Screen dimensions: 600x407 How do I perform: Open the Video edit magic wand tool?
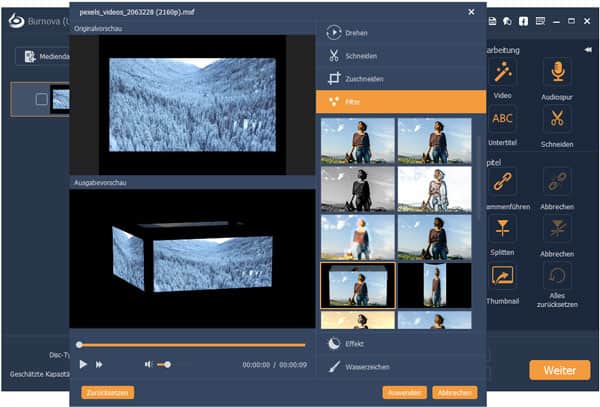[502, 71]
